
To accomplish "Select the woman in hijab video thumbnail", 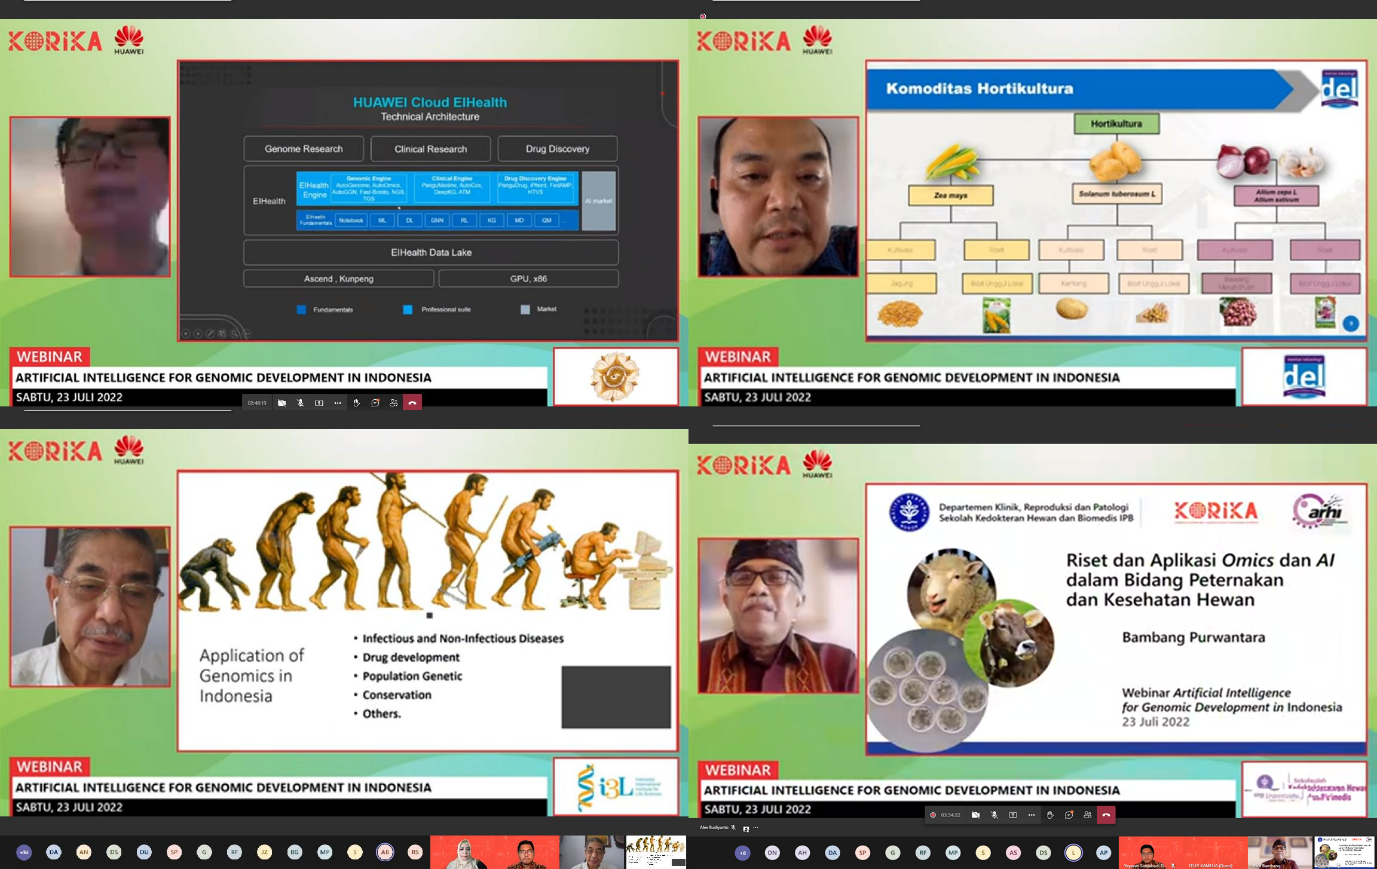I will pos(464,852).
